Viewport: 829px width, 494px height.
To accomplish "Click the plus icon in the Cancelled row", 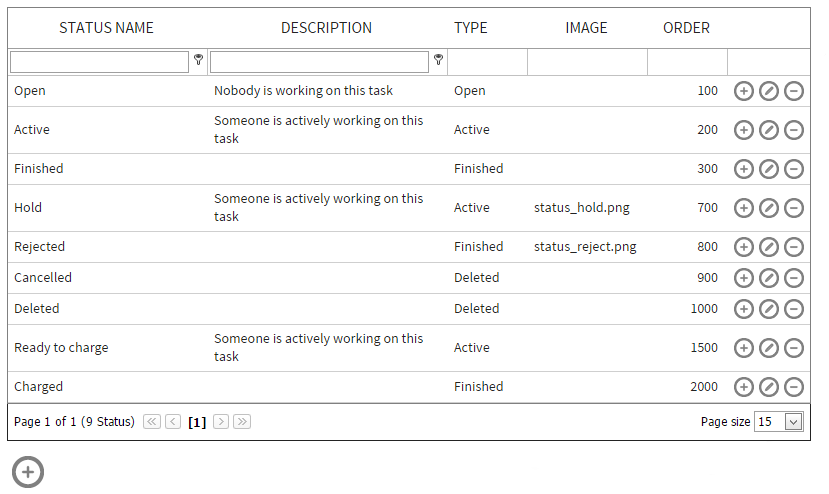I will [x=743, y=278].
